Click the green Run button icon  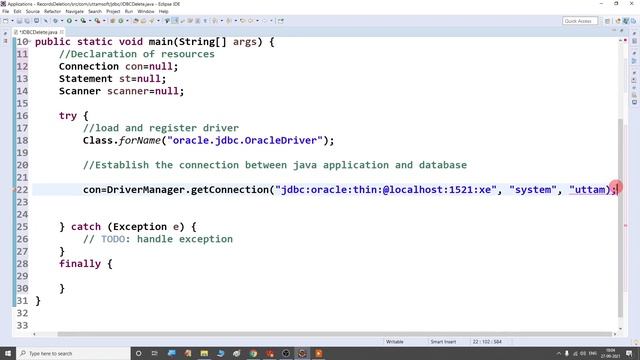tap(69, 21)
